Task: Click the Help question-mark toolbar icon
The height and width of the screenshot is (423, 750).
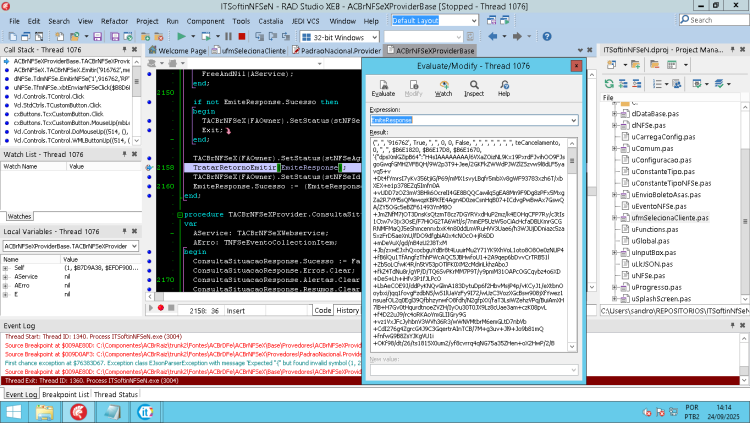Action: 547,36
